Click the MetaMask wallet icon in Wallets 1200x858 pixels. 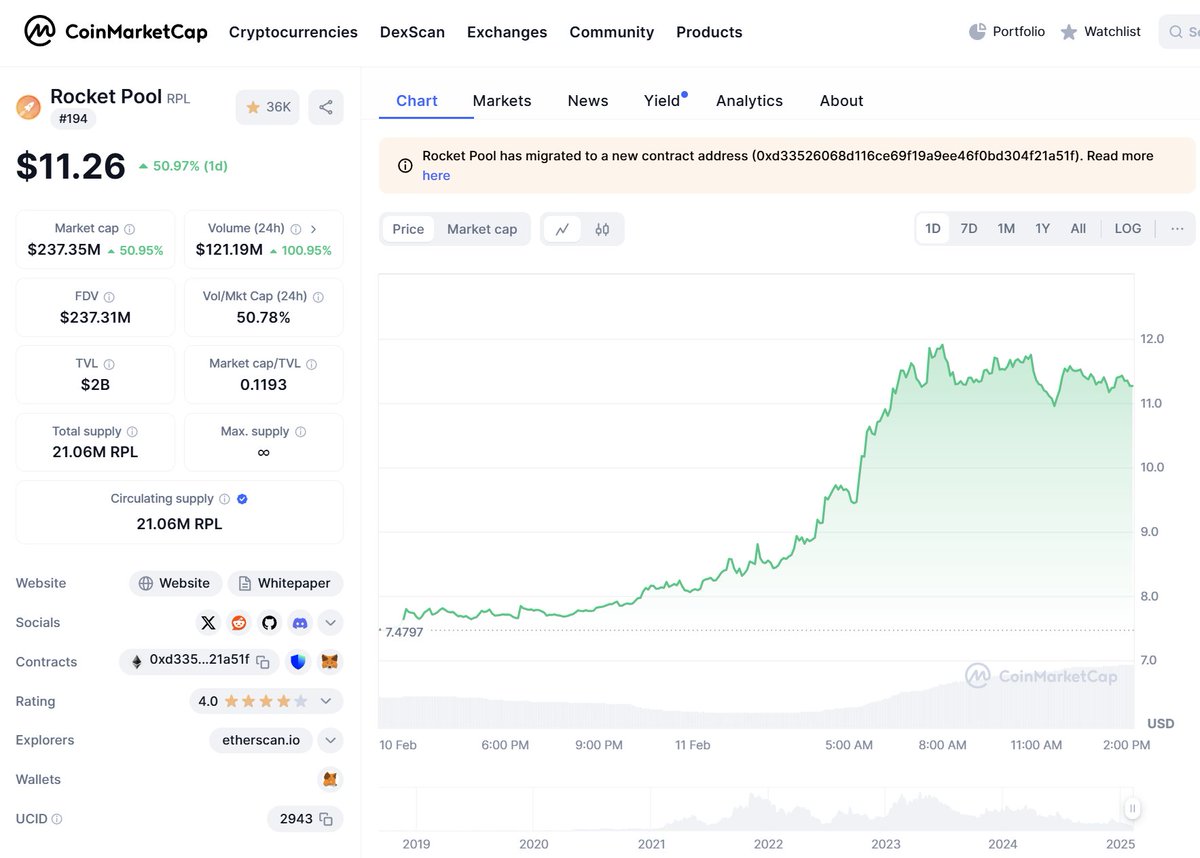pos(329,779)
